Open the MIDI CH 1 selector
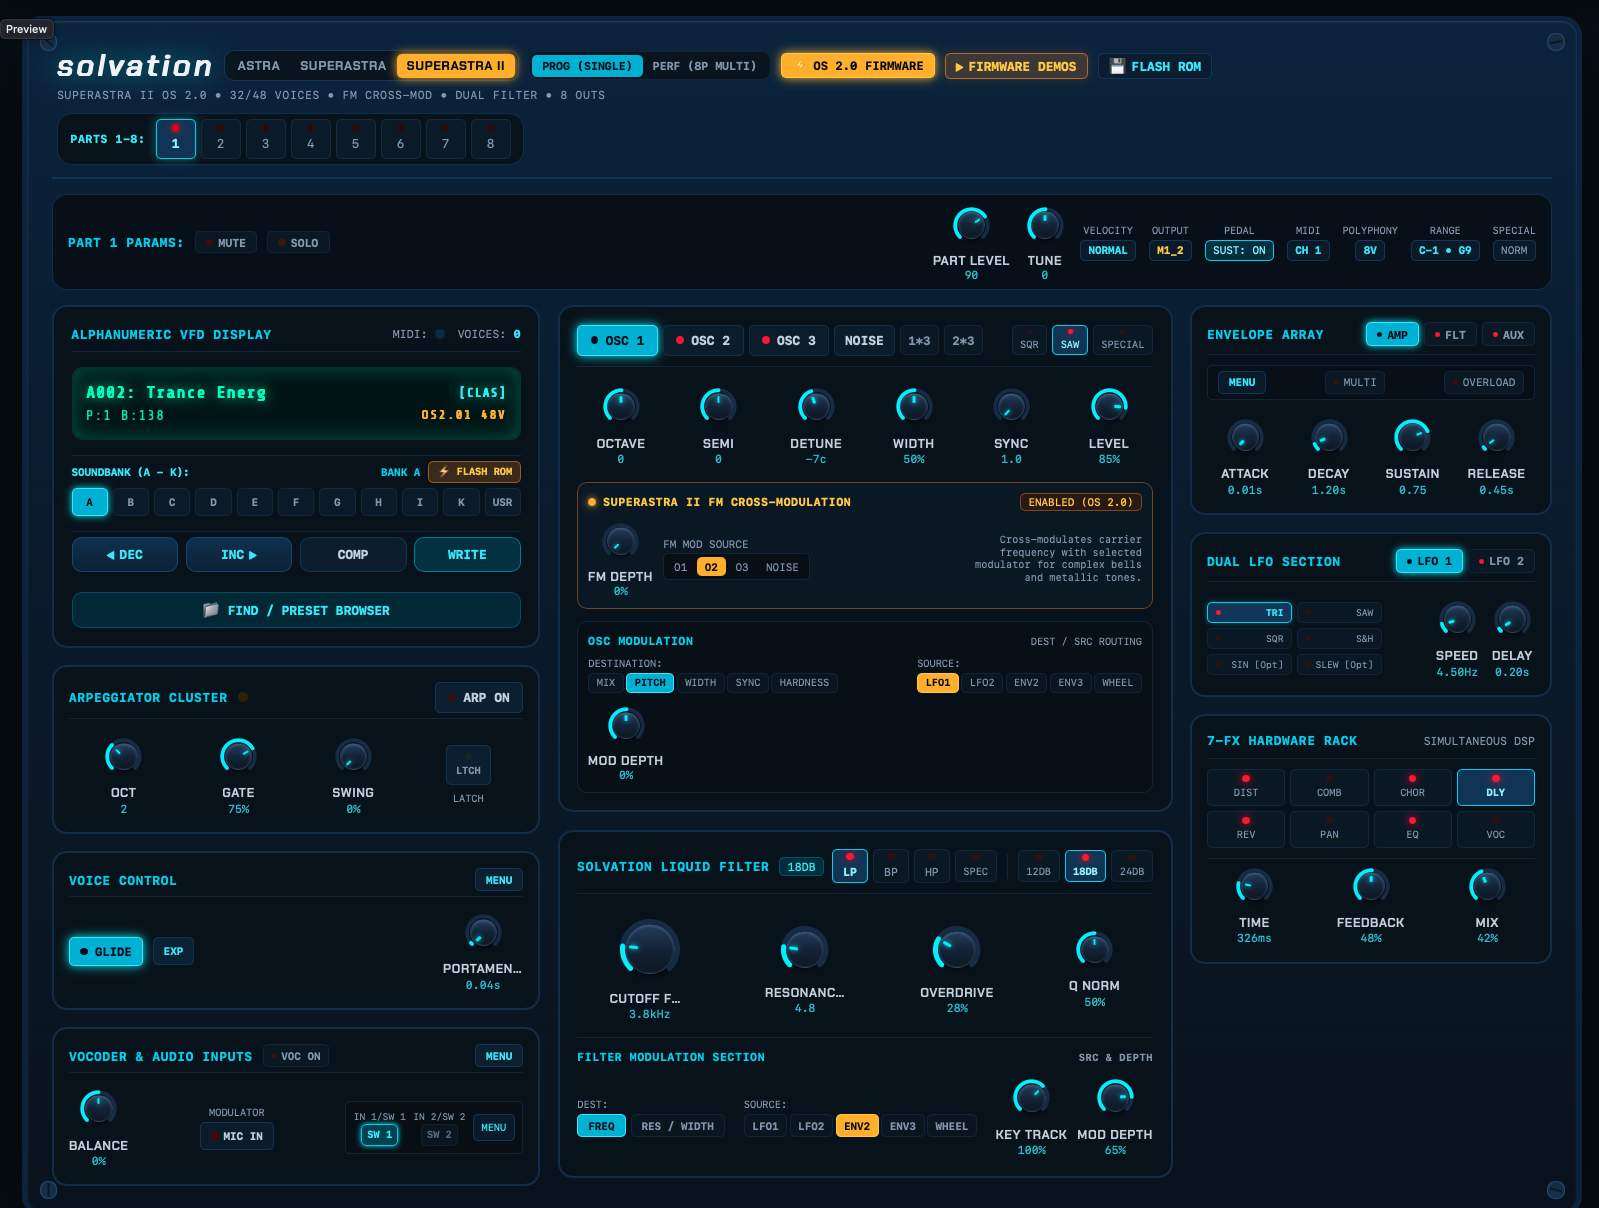The height and width of the screenshot is (1208, 1599). pyautogui.click(x=1308, y=250)
